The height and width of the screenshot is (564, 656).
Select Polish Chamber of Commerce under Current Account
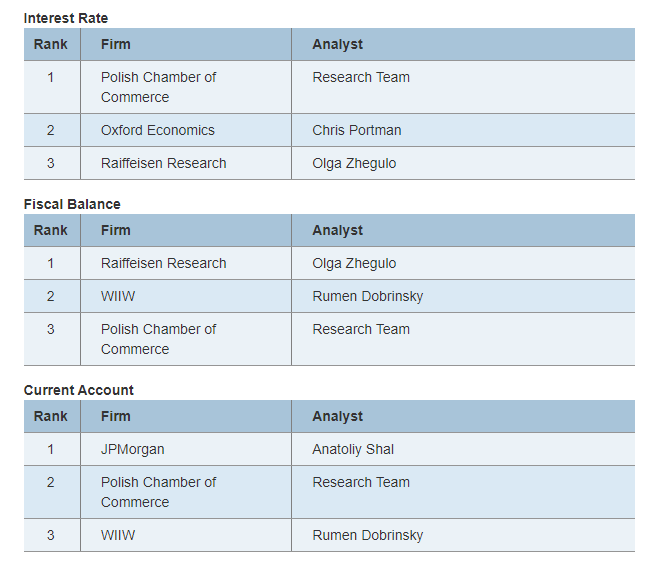[158, 492]
